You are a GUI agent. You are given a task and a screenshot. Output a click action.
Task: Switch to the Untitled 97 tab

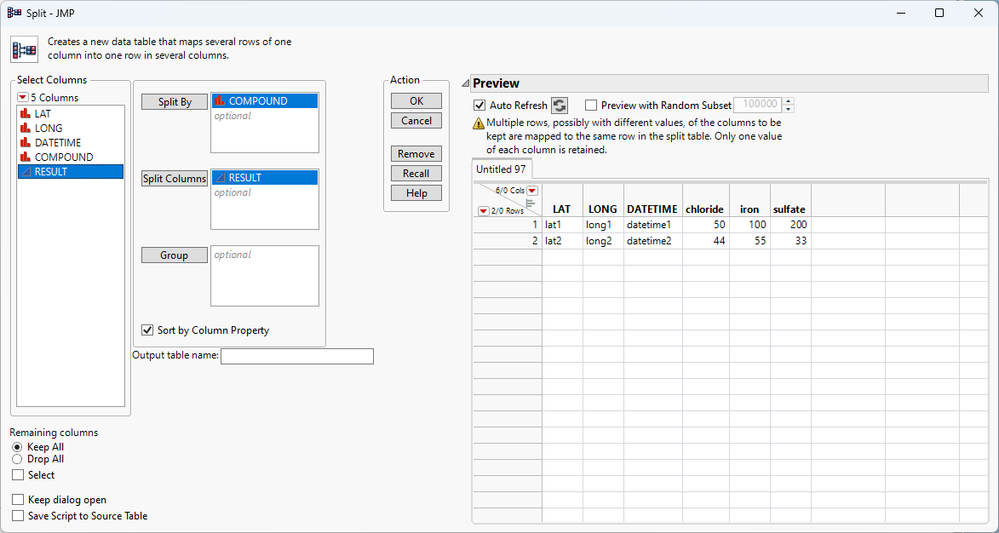coord(501,169)
